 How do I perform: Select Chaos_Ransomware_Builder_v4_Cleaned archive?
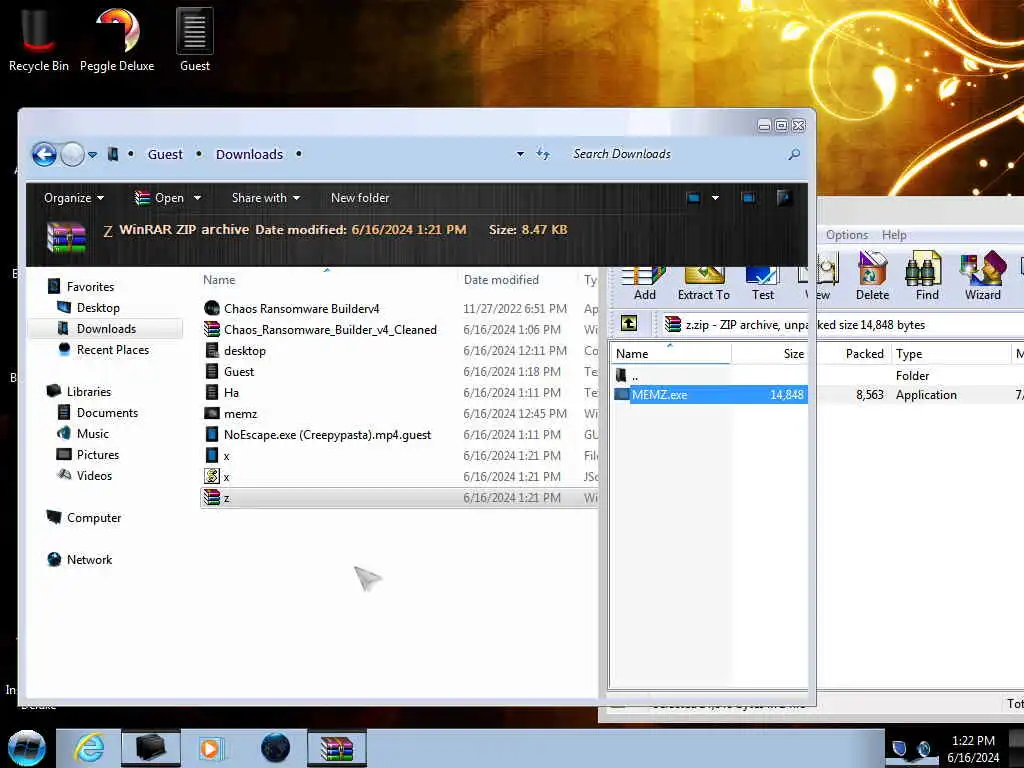[x=330, y=330]
